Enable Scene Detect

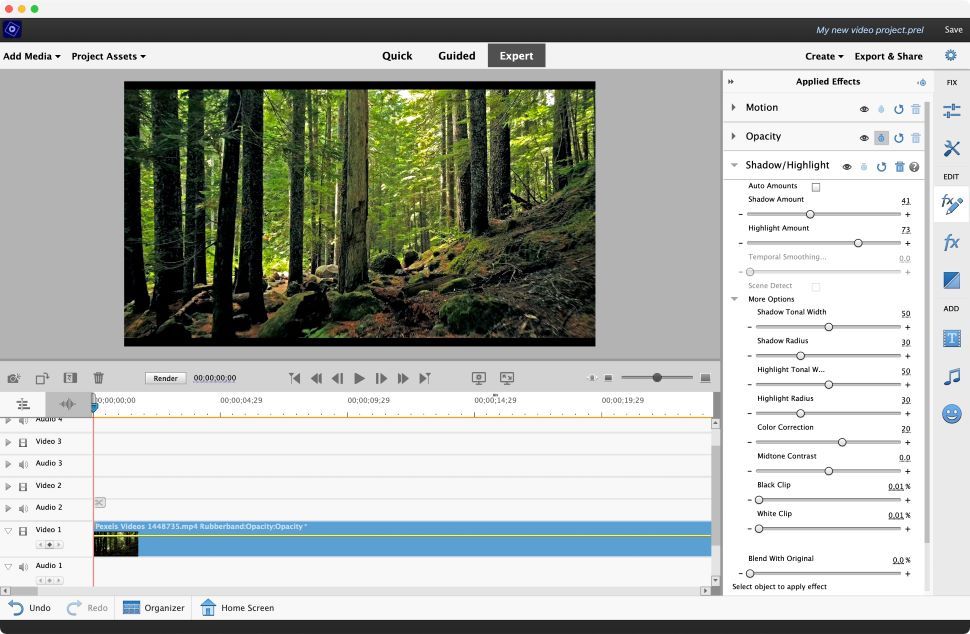[814, 286]
